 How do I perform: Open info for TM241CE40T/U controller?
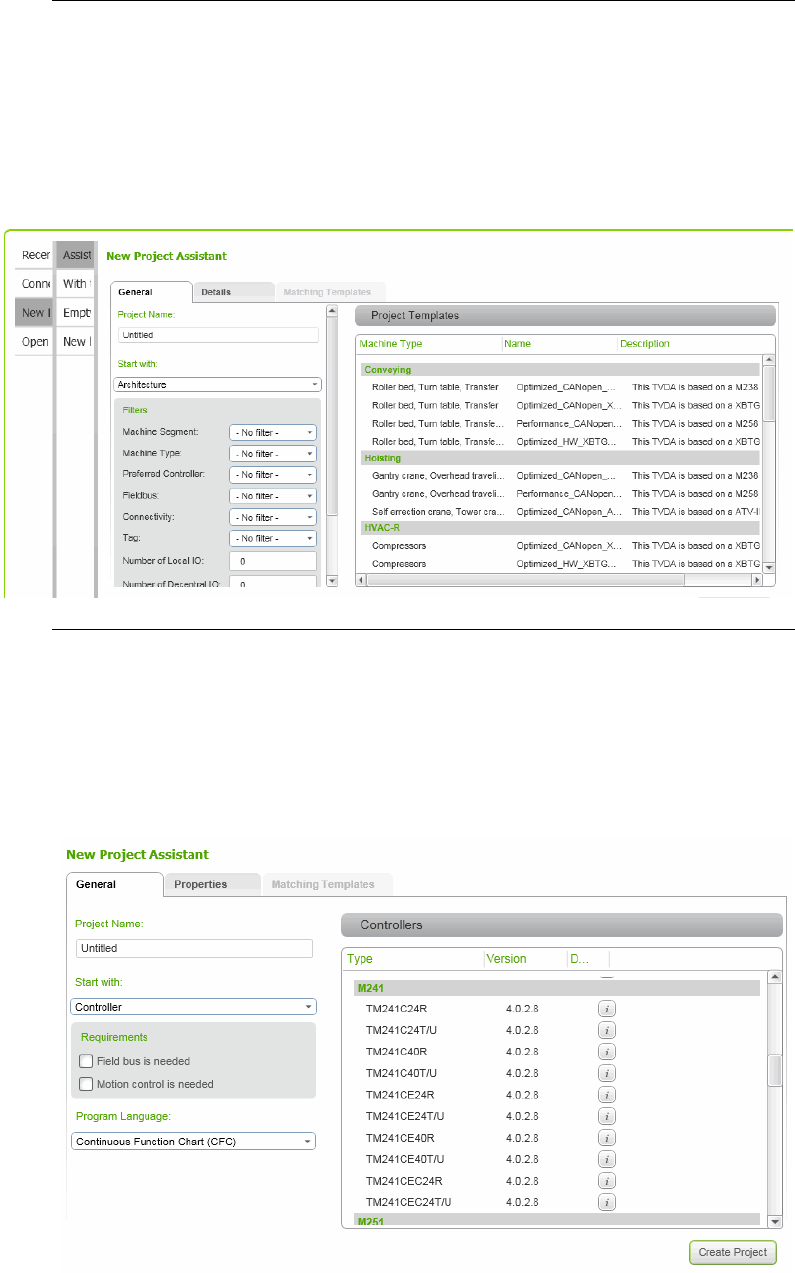pos(607,1159)
